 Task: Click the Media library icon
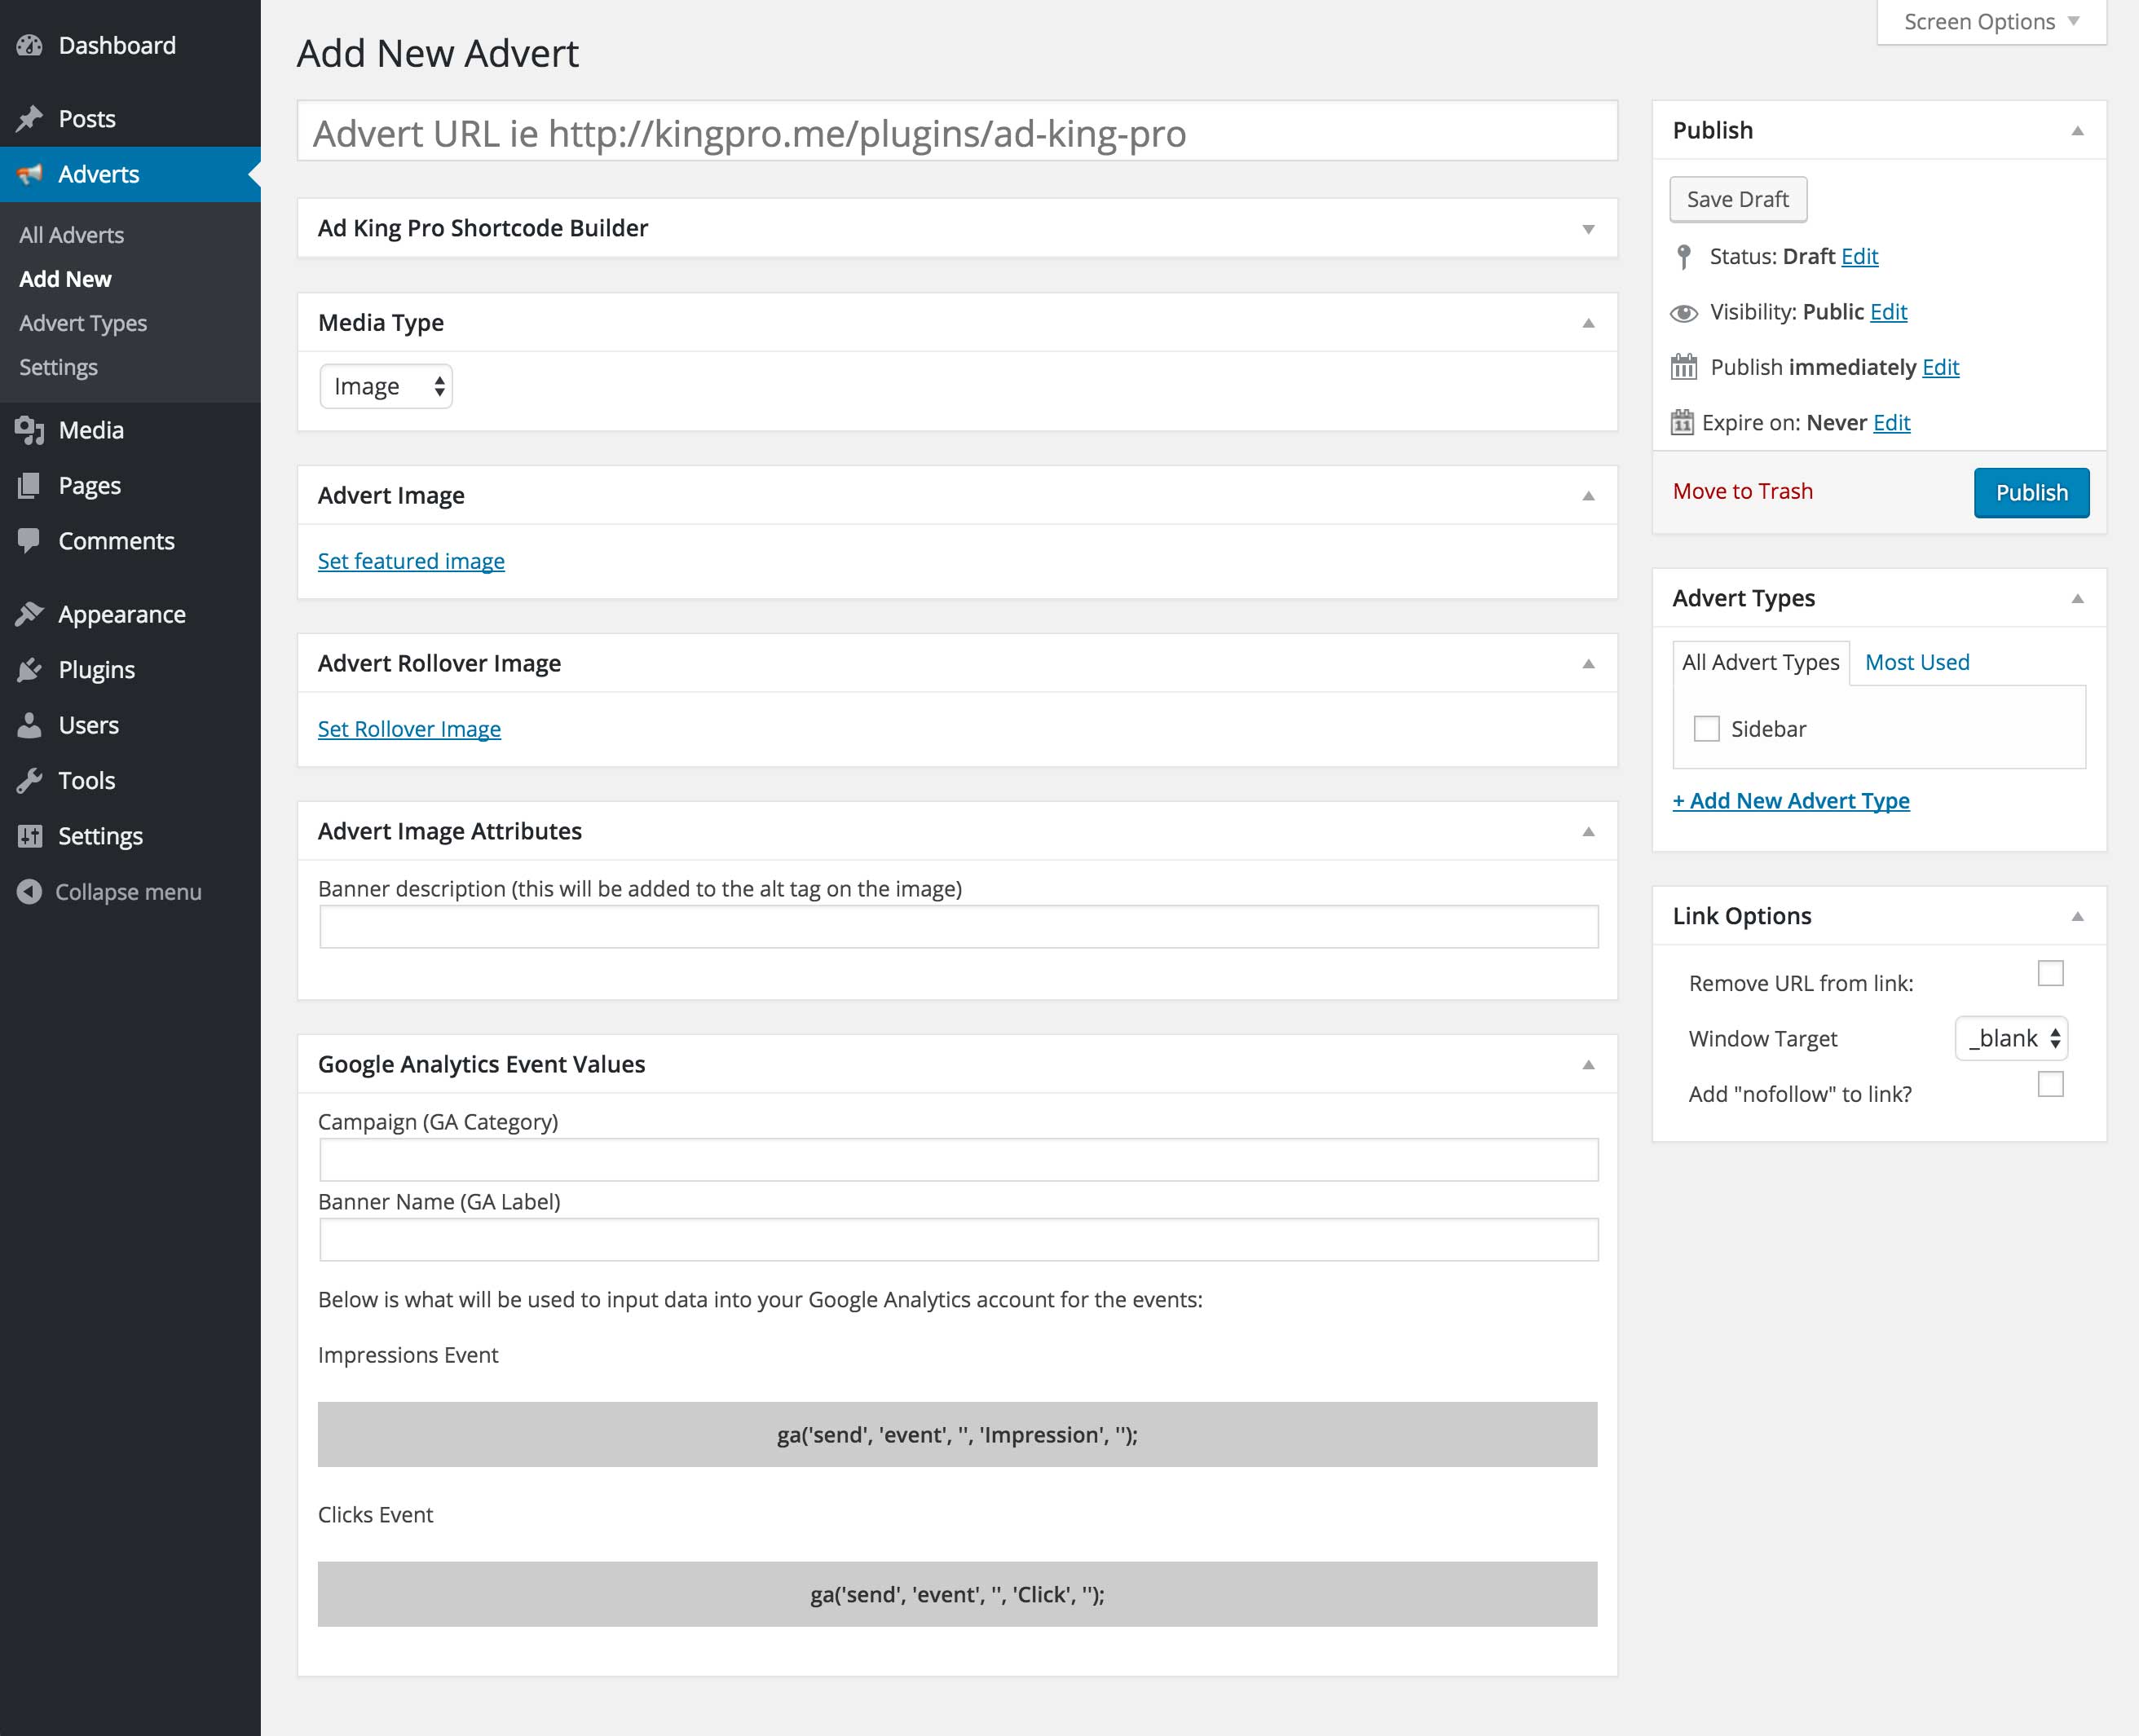point(30,430)
